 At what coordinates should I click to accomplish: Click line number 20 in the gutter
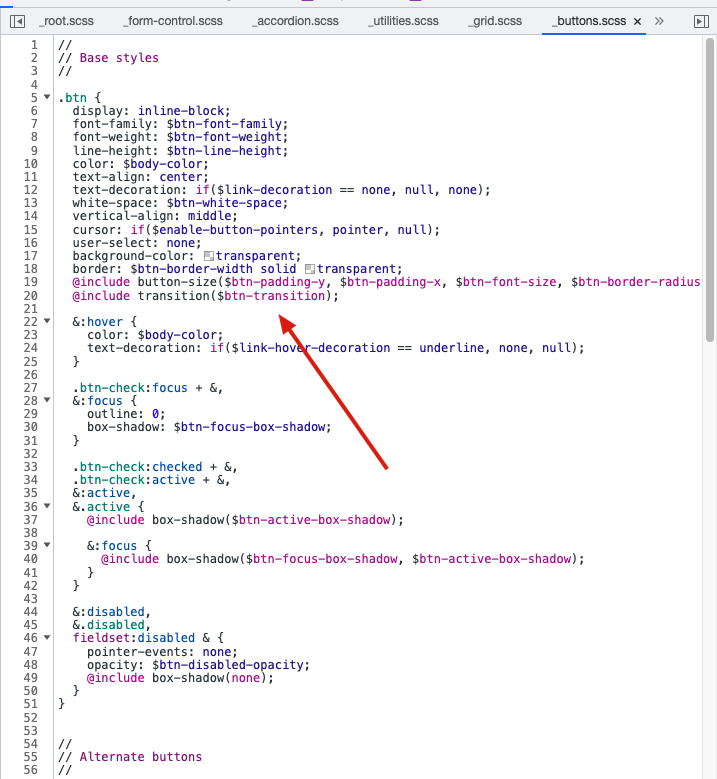[x=31, y=296]
